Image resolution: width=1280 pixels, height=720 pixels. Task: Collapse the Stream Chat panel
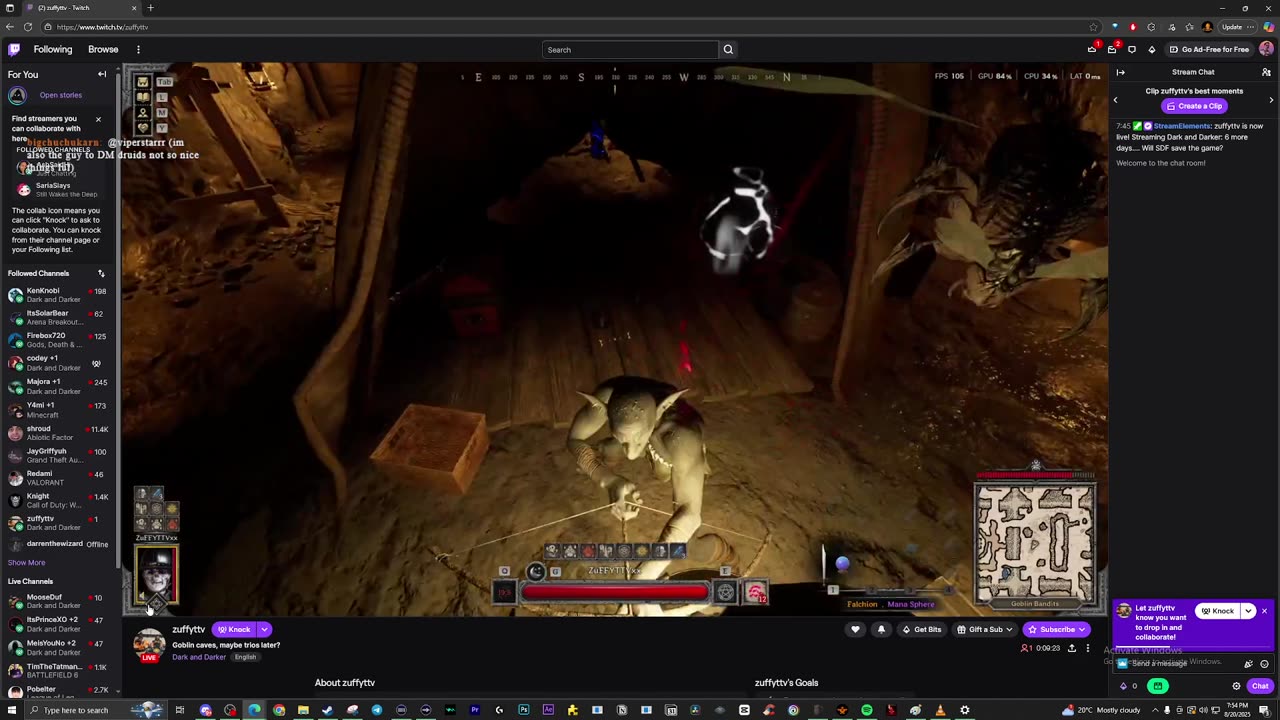pos(1120,72)
